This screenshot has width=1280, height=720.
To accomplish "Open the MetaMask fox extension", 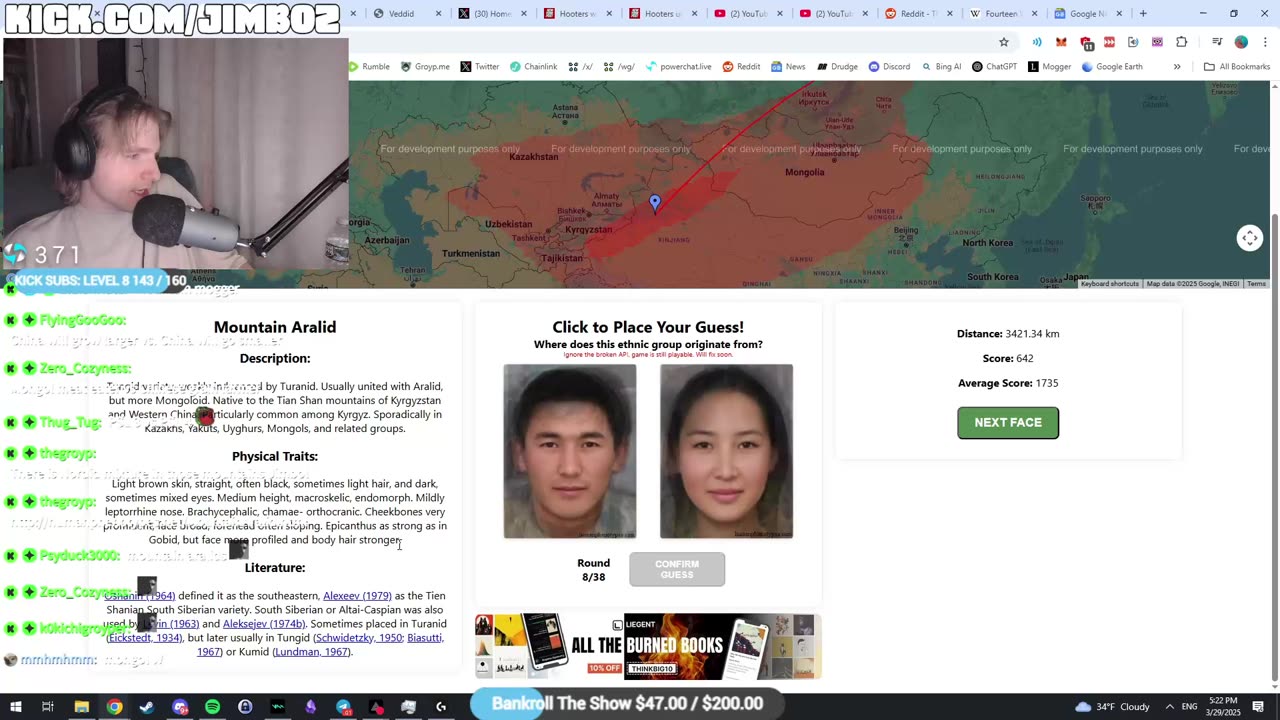I will click(x=1061, y=42).
